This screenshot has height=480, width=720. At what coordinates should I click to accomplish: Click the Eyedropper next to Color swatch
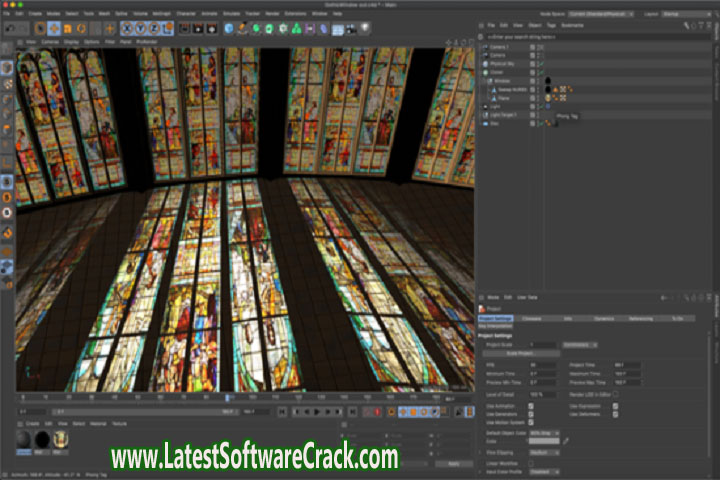(x=566, y=441)
